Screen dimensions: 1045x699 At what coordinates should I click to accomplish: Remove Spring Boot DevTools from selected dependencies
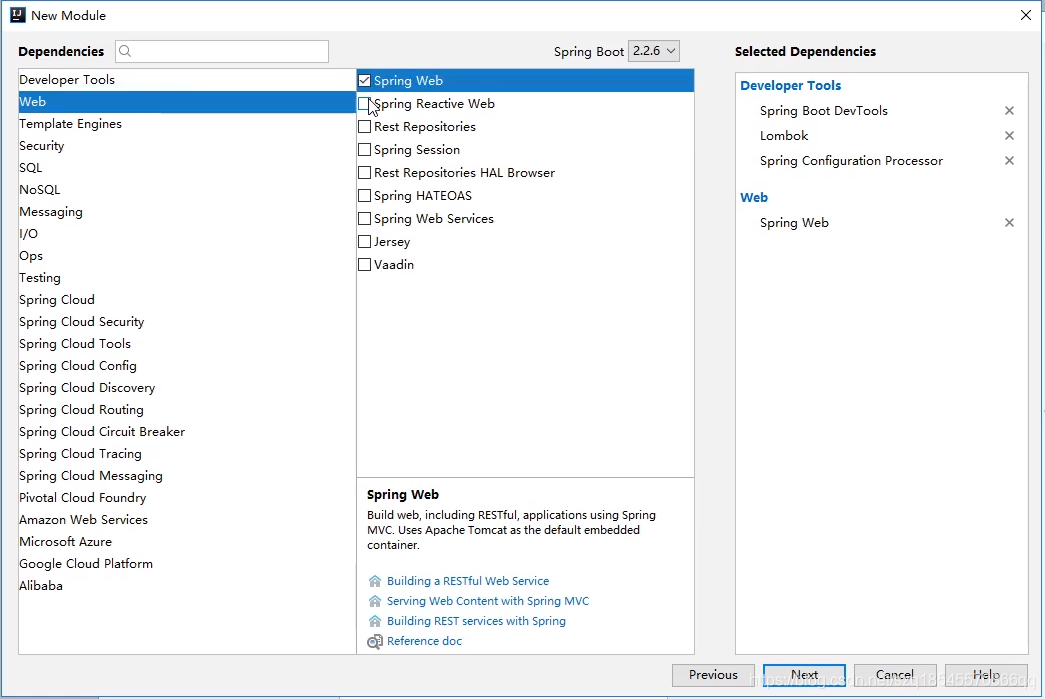click(1009, 111)
